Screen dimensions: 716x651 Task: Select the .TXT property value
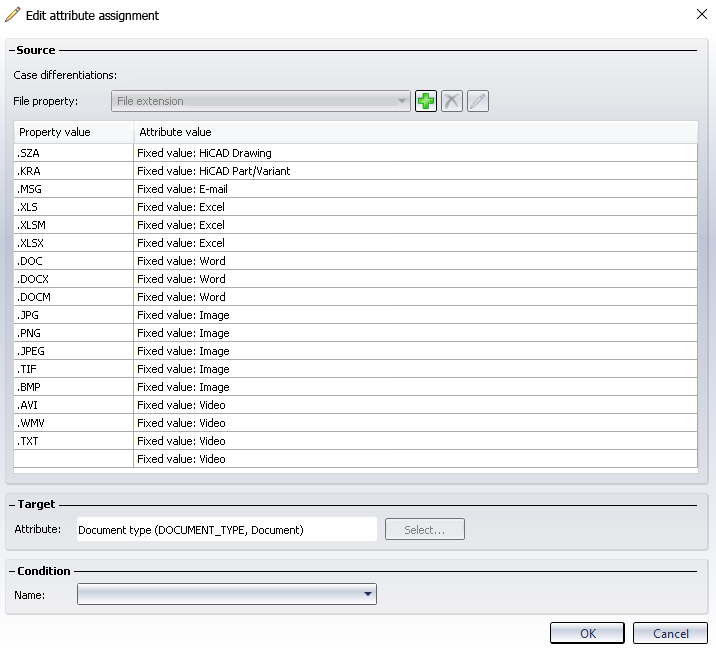click(x=74, y=441)
